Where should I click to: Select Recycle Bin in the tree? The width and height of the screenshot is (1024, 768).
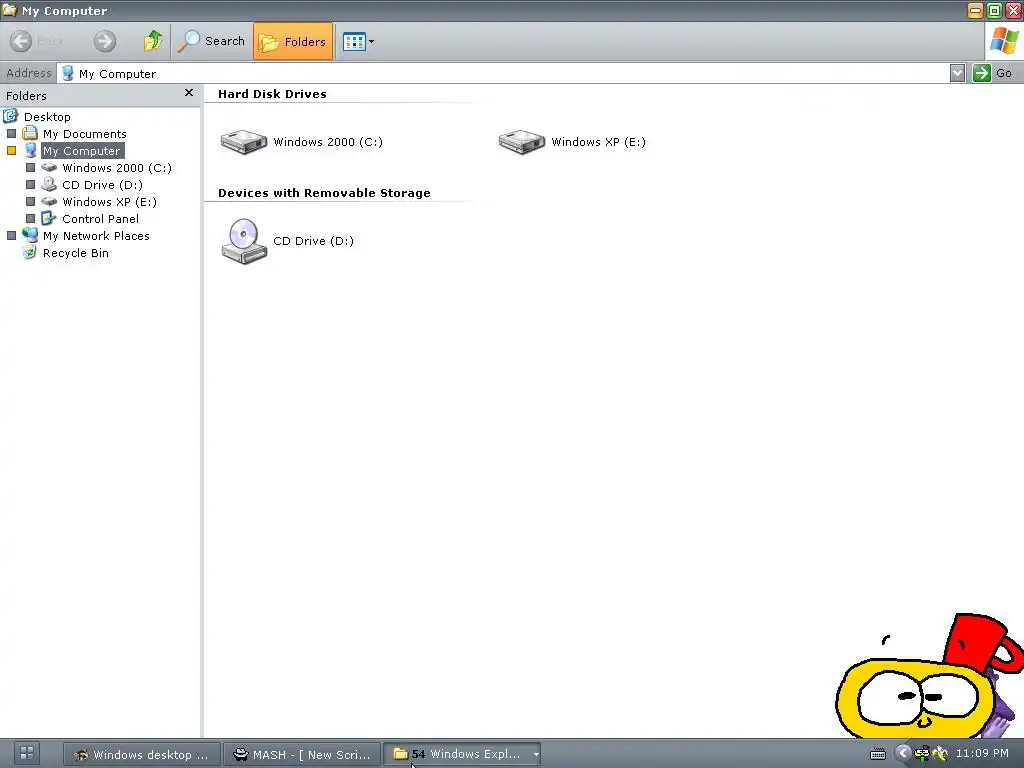pyautogui.click(x=76, y=253)
